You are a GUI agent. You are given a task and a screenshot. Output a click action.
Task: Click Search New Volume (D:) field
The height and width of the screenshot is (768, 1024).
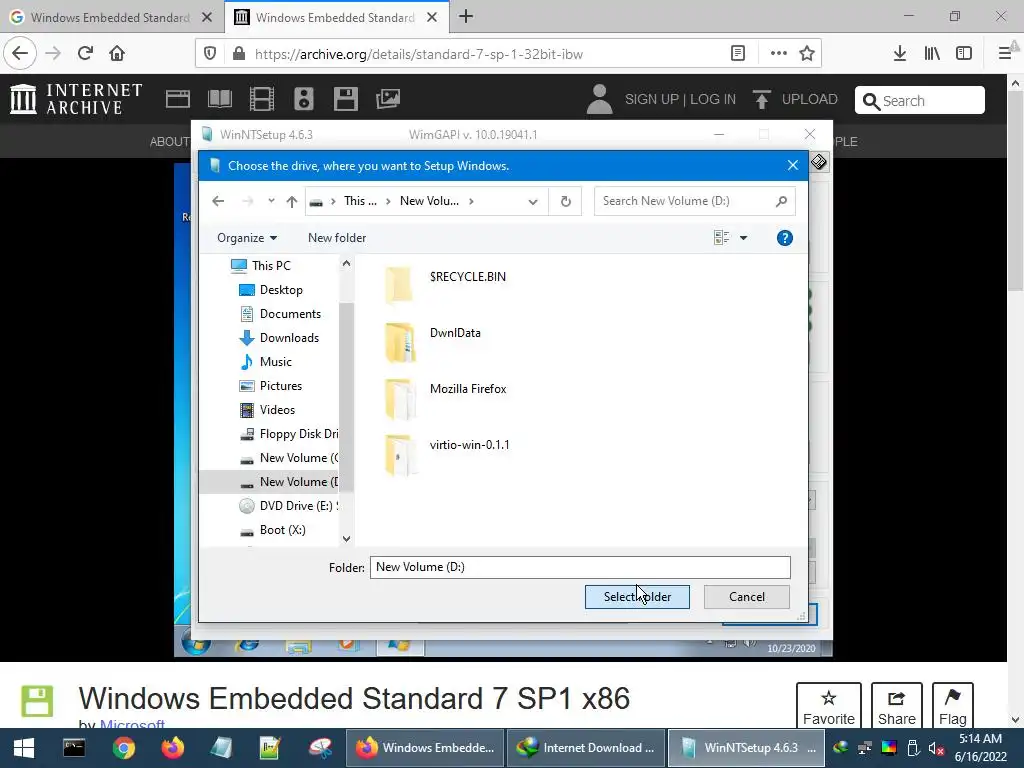[695, 201]
